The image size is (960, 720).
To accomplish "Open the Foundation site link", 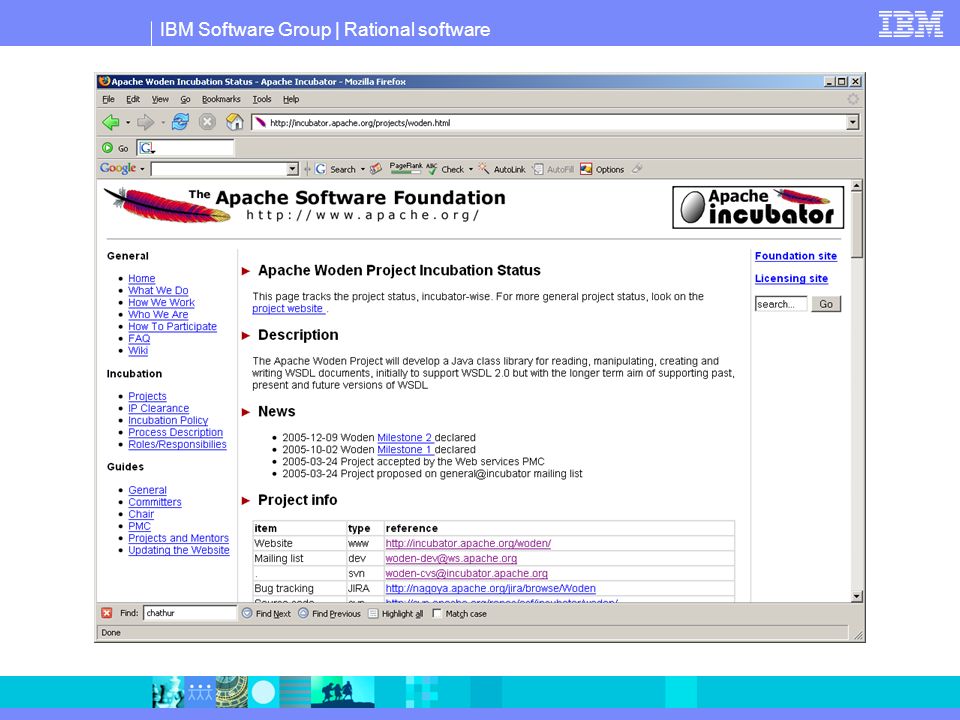I will click(795, 256).
